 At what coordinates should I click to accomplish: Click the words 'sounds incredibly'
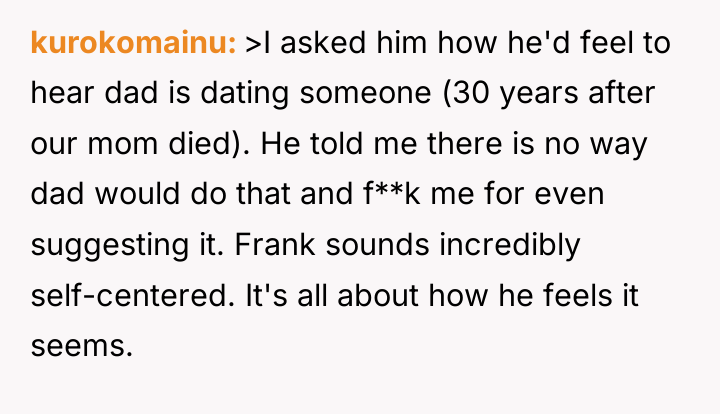453,245
